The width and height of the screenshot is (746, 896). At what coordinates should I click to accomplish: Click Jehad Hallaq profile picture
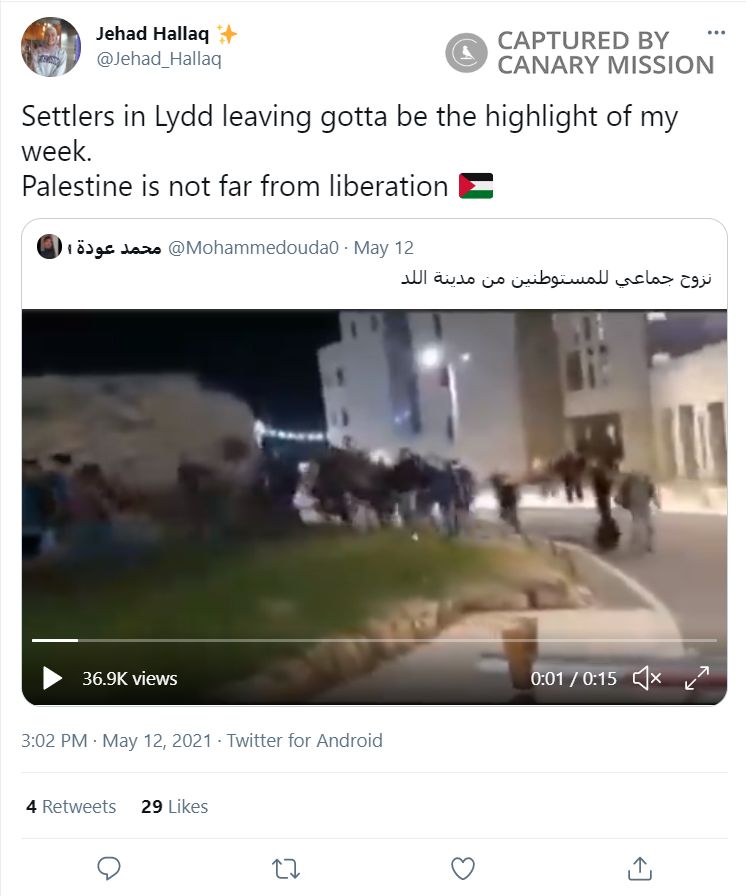[x=51, y=47]
